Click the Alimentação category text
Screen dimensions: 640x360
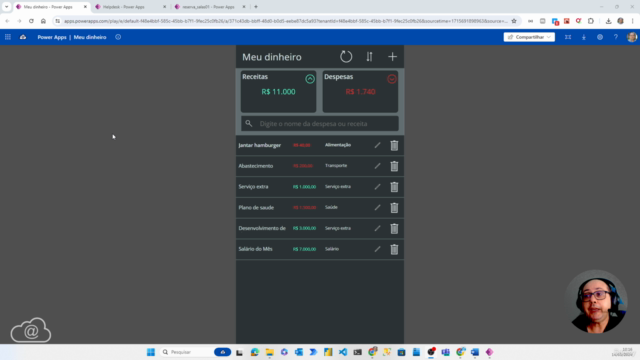[338, 145]
